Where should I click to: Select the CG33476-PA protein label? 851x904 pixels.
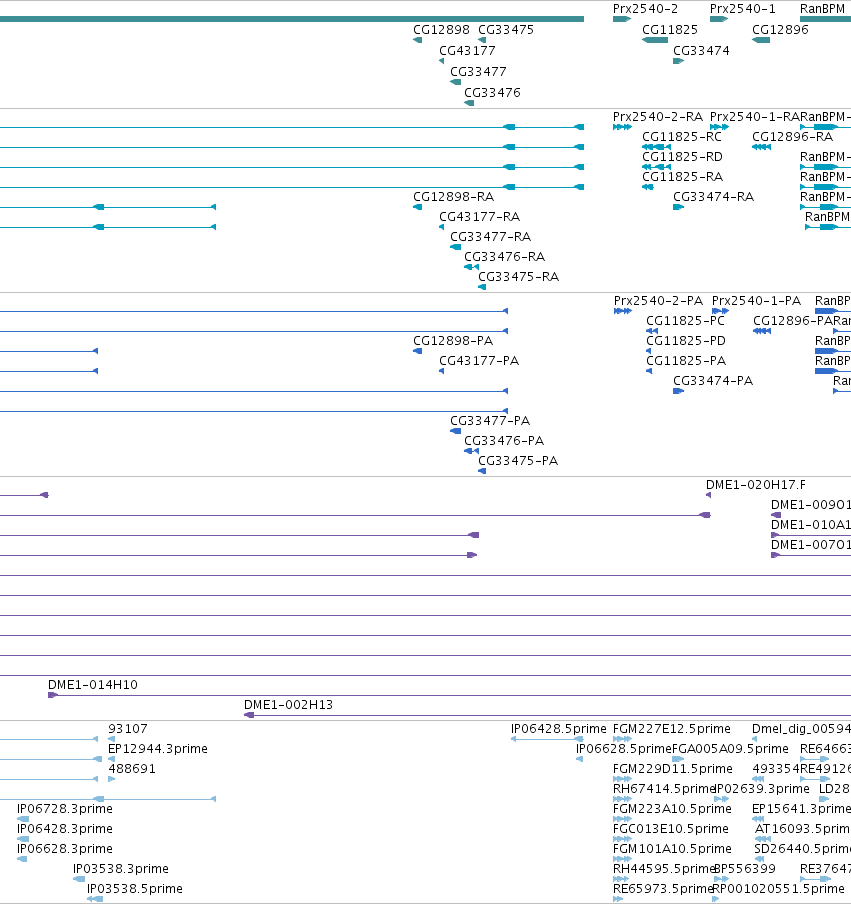tap(504, 440)
